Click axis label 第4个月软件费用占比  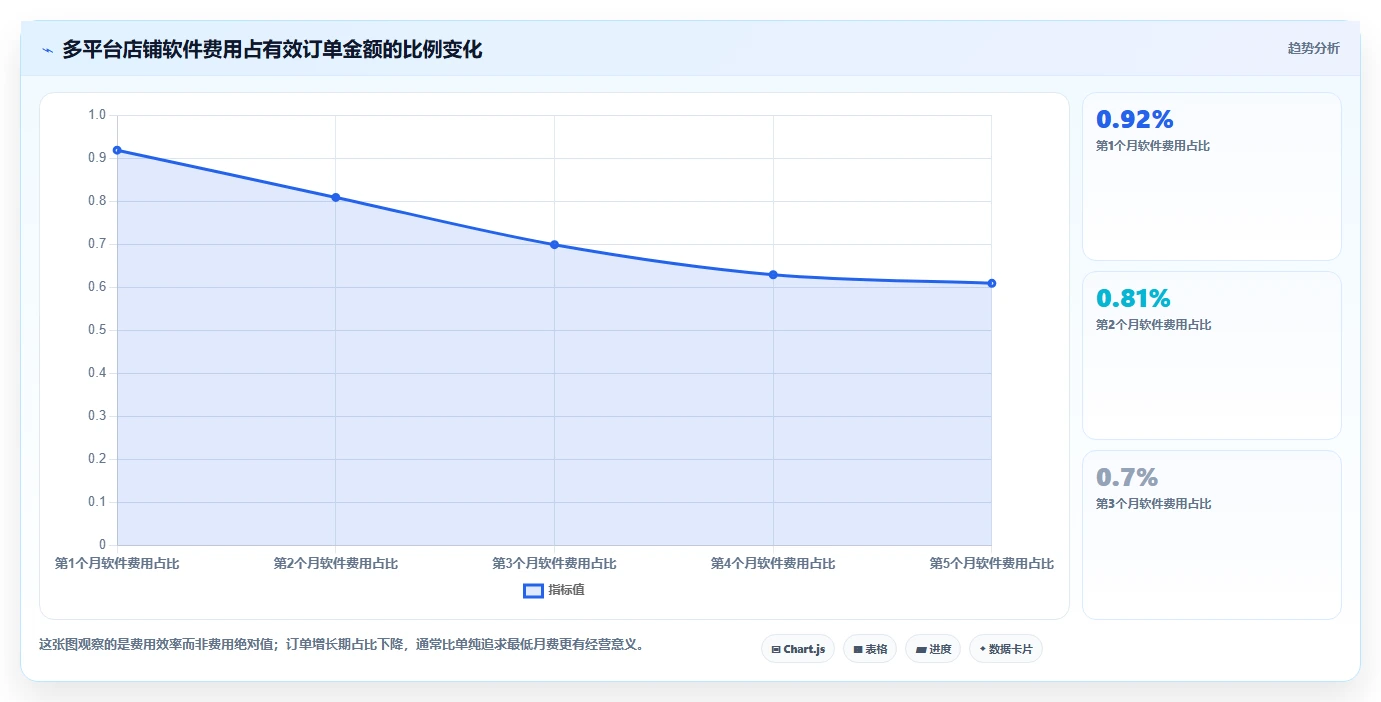click(773, 564)
